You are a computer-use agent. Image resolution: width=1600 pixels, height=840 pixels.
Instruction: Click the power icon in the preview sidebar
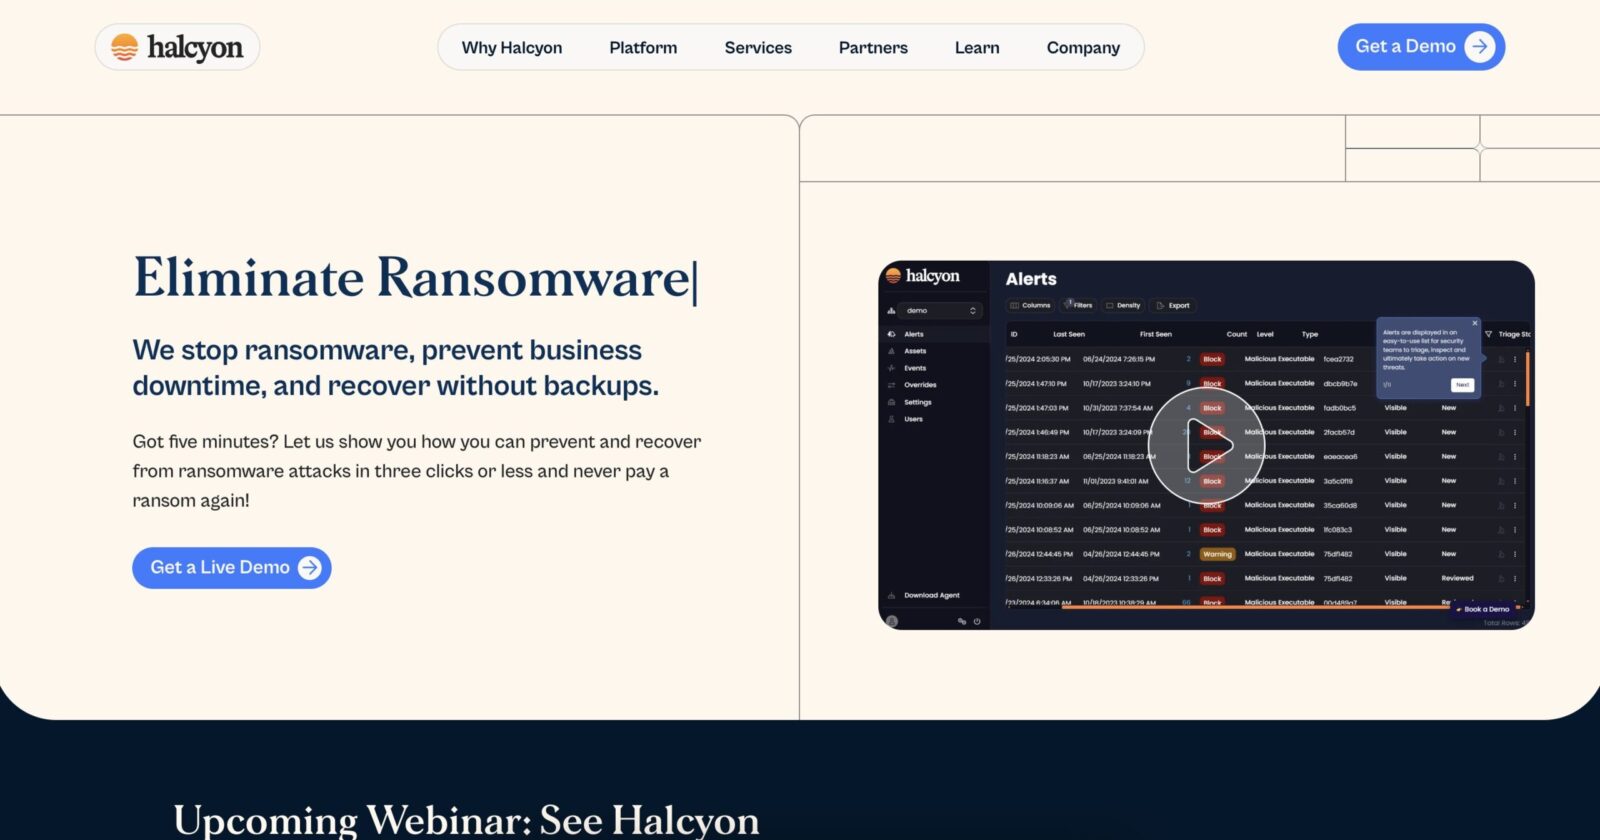(977, 621)
